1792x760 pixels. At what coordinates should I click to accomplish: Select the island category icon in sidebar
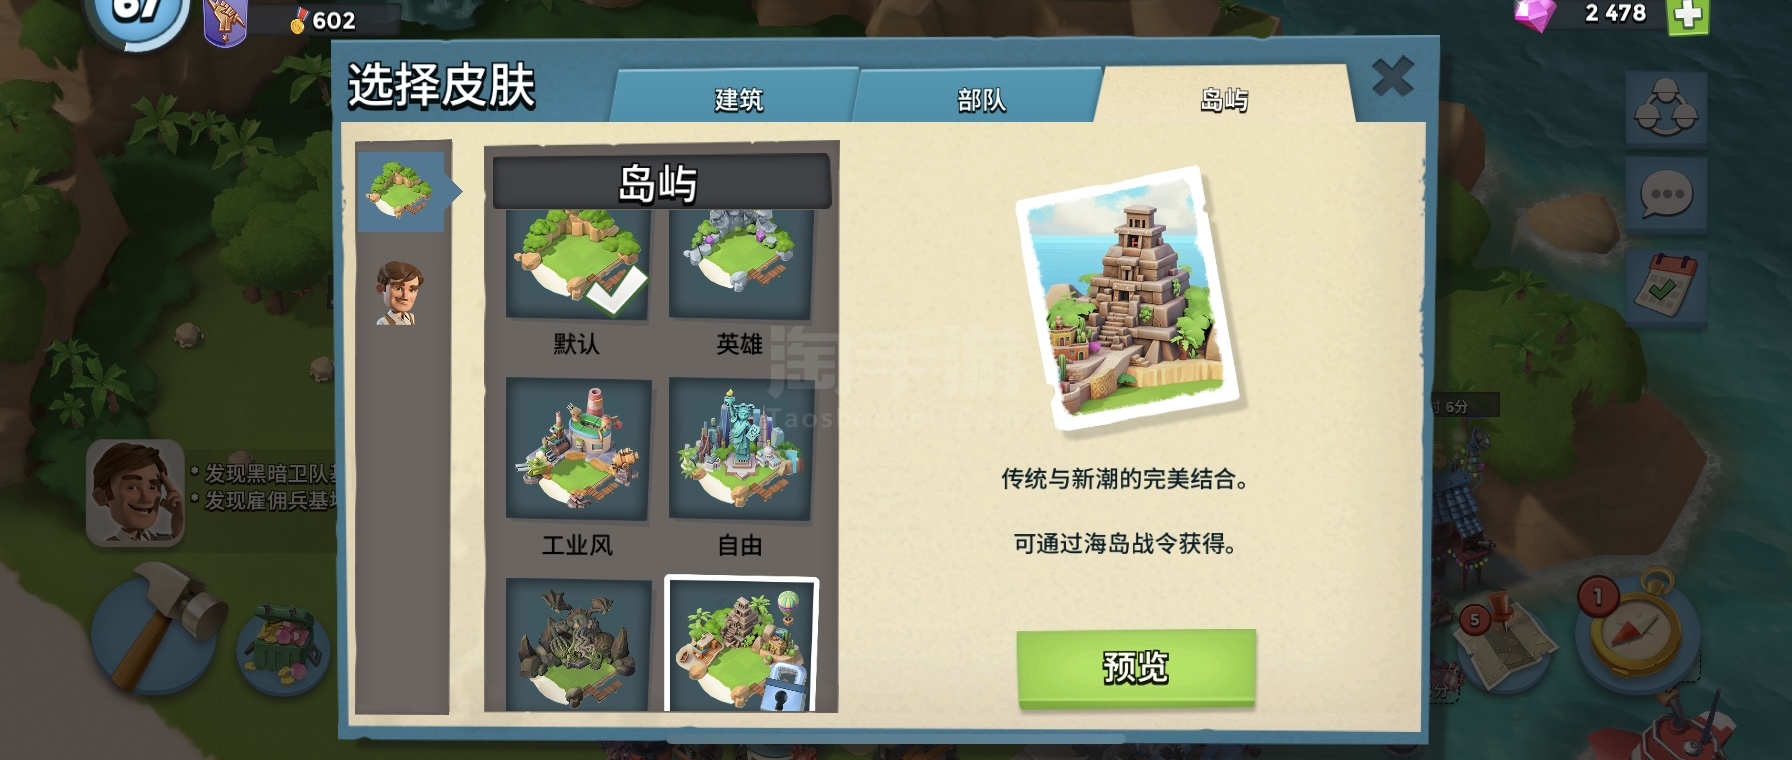(402, 191)
